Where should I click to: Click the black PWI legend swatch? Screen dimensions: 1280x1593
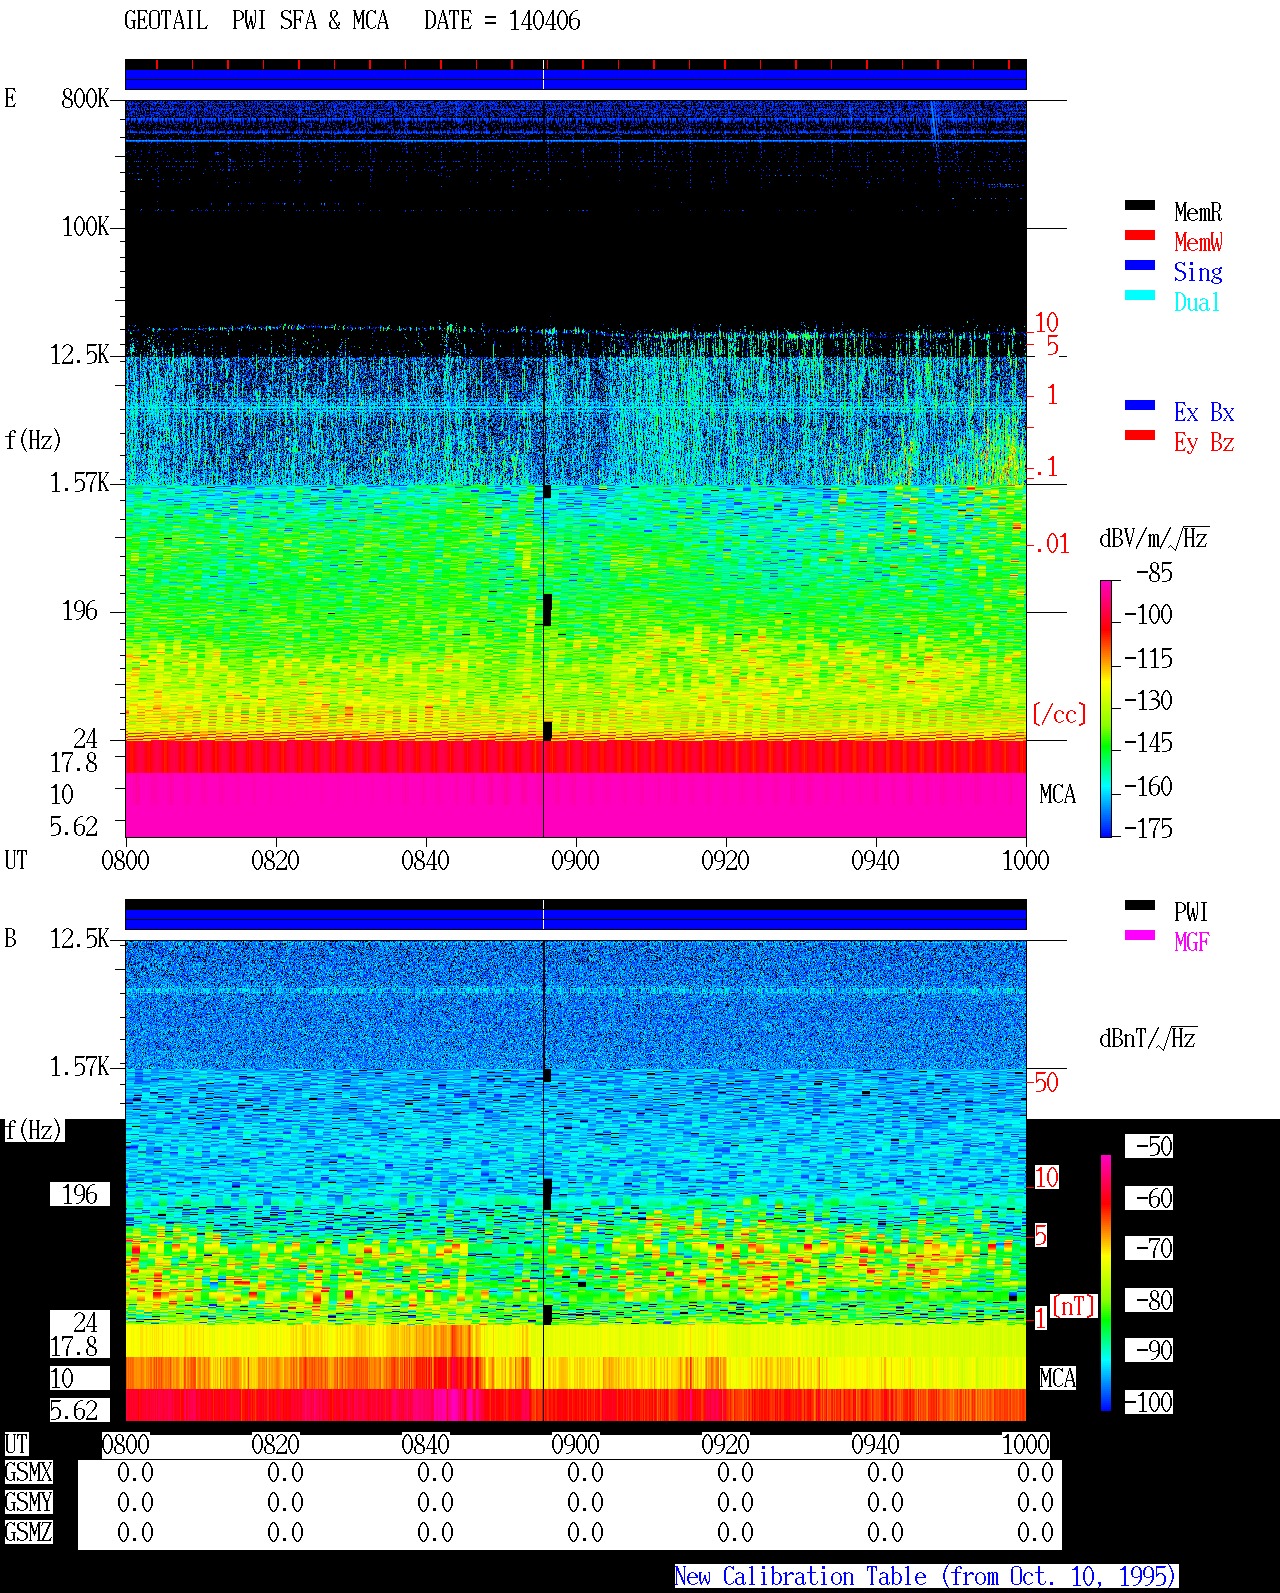1140,905
